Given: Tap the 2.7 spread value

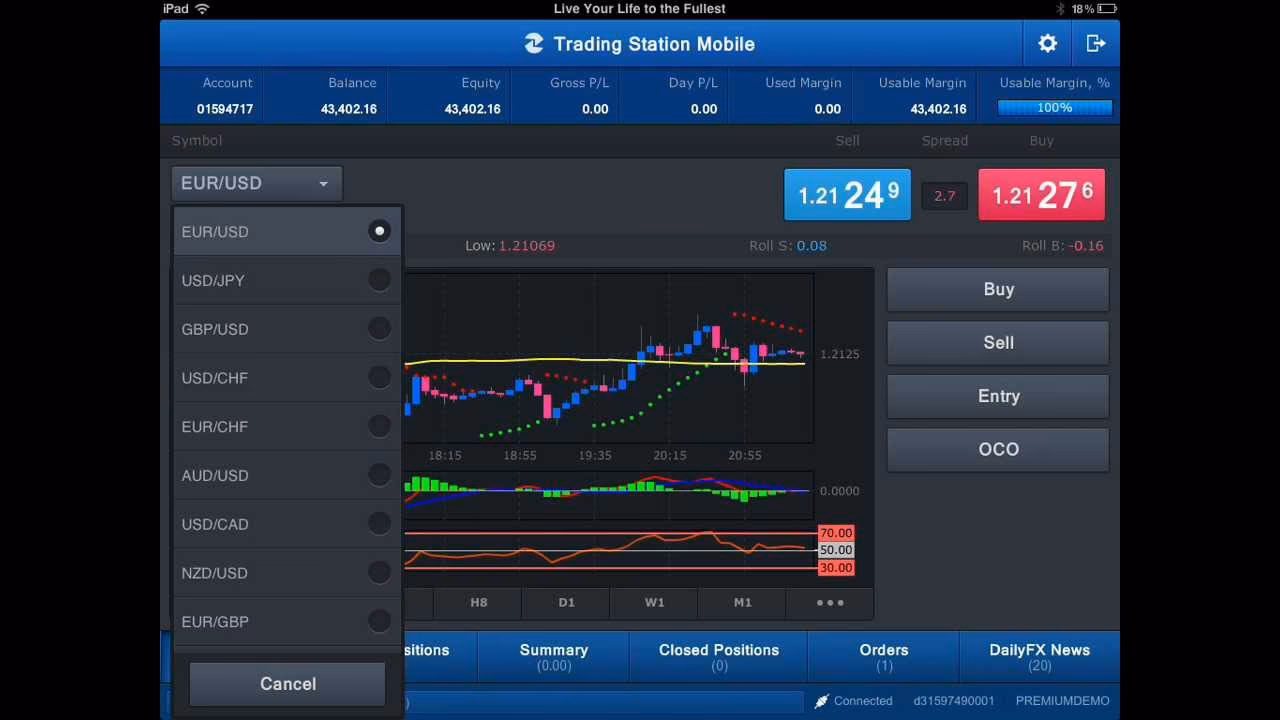Looking at the screenshot, I should click(945, 196).
